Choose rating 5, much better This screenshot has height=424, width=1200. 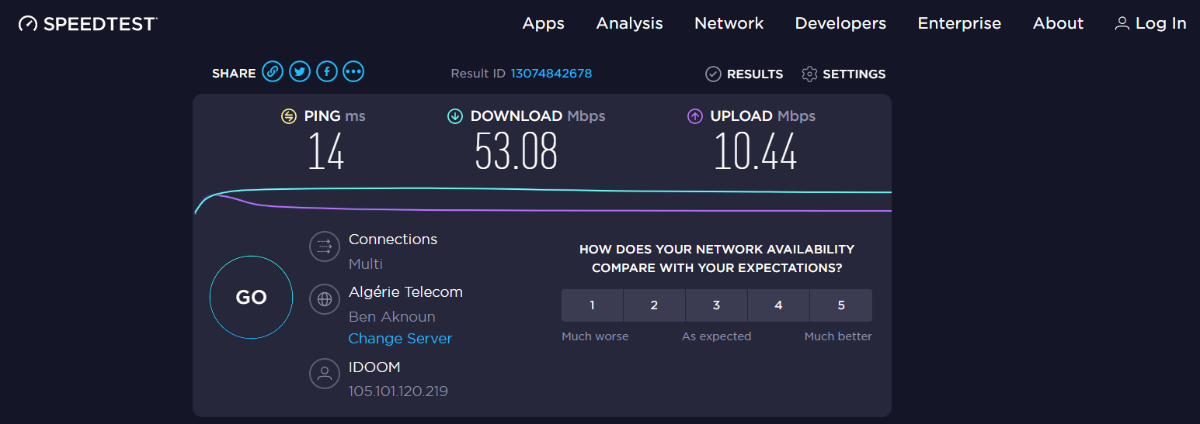point(841,305)
